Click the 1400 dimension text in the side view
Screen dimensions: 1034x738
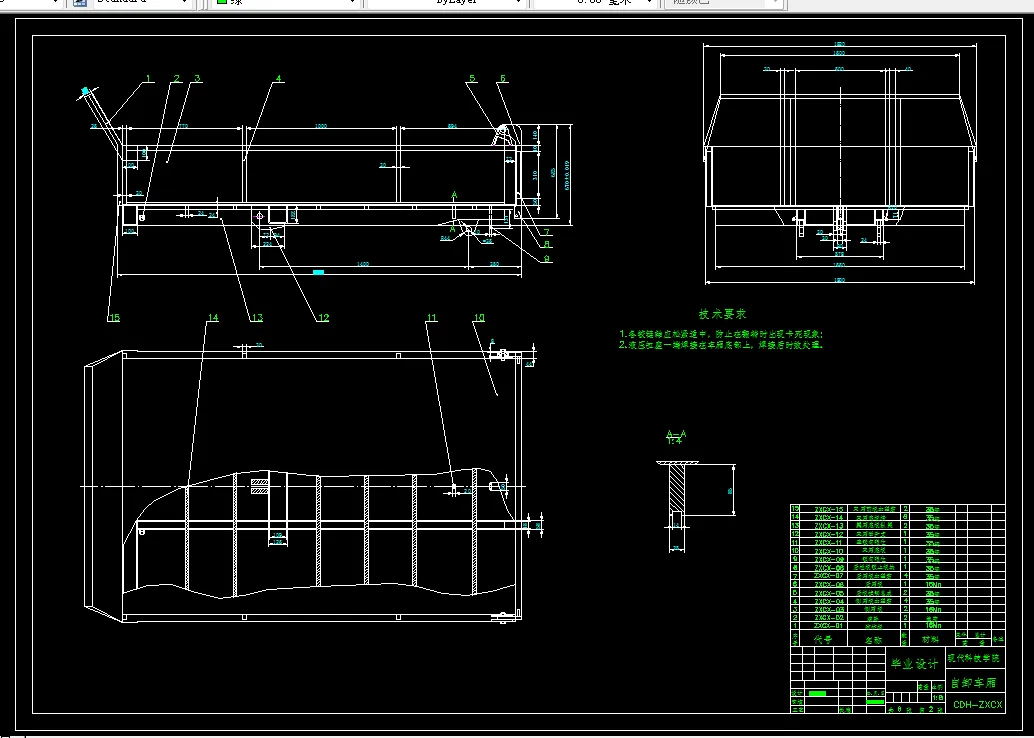[363, 264]
